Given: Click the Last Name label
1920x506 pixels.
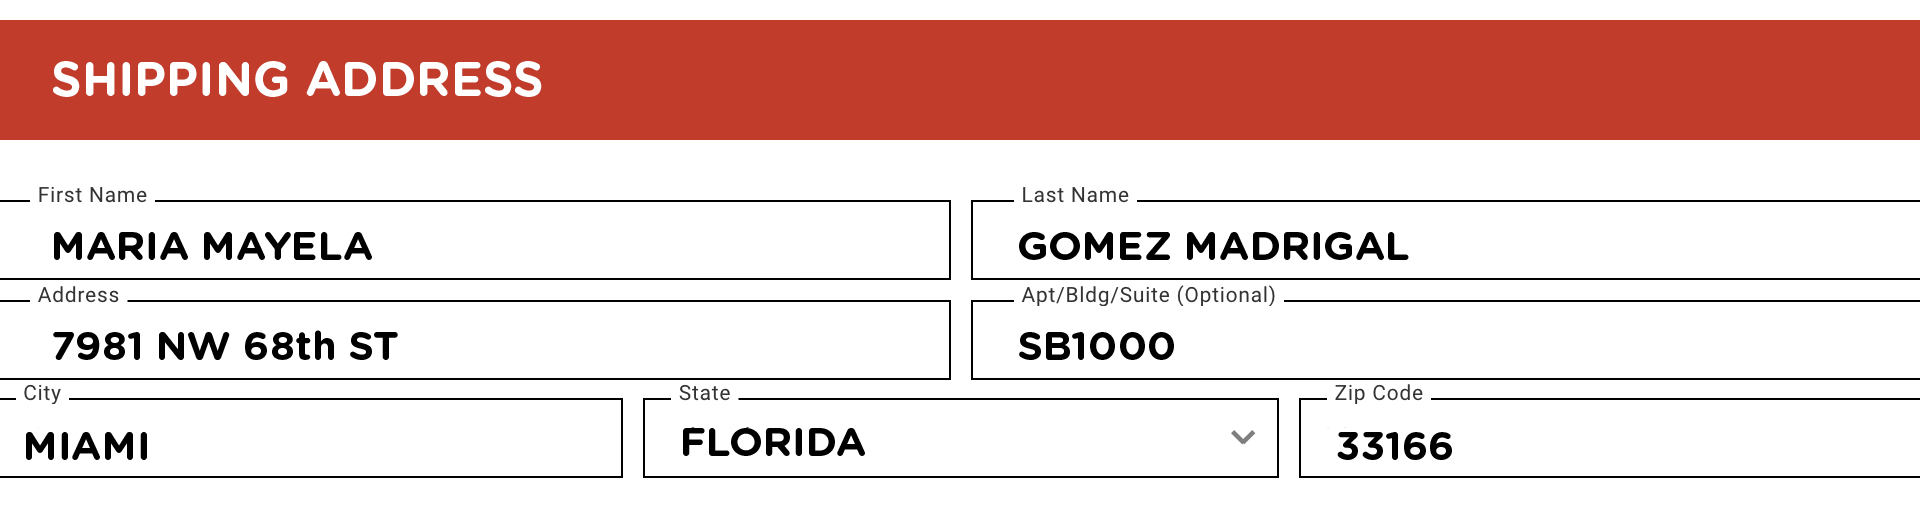Looking at the screenshot, I should click(1075, 195).
